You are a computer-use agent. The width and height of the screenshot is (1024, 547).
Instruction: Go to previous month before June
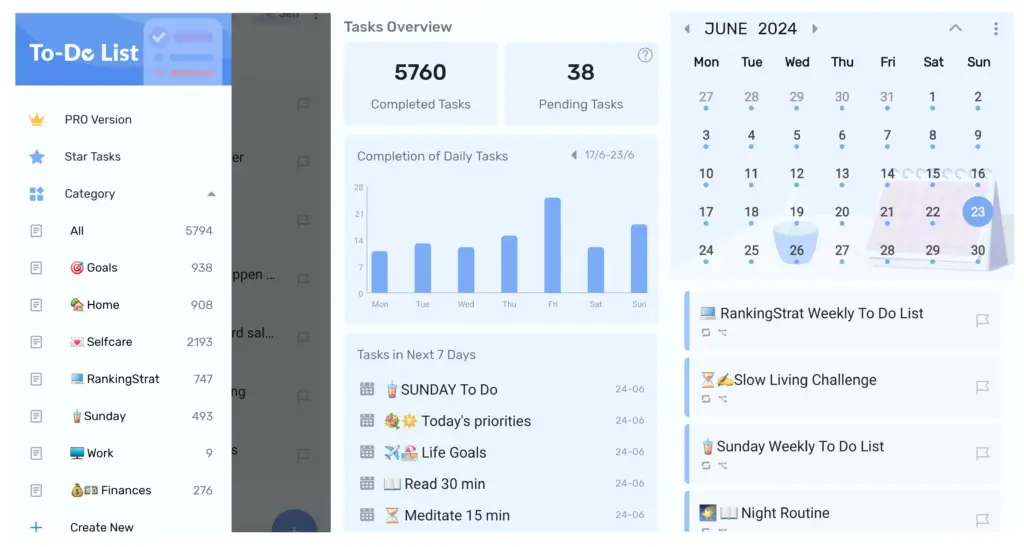pyautogui.click(x=687, y=29)
